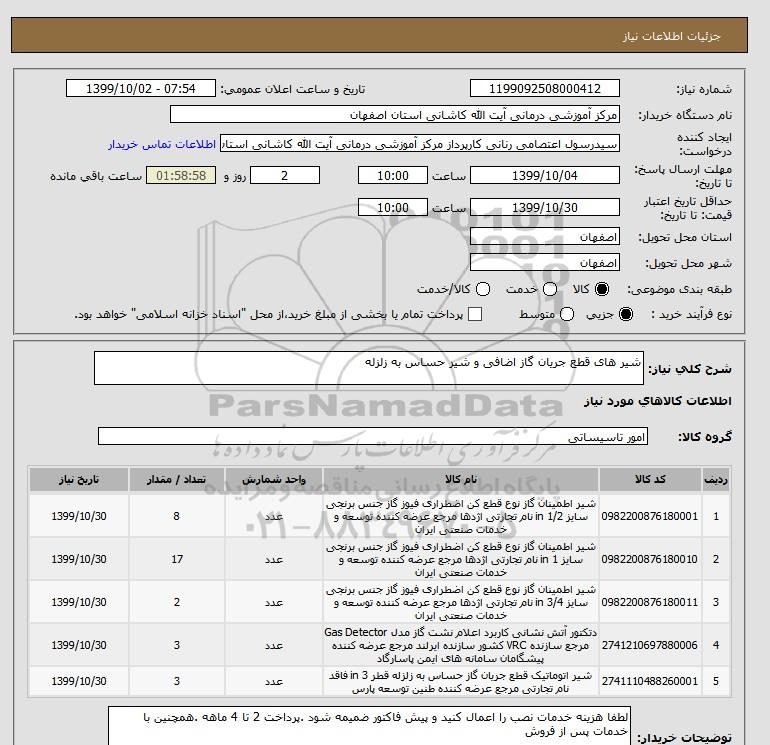The width and height of the screenshot is (770, 745).
Task: Select the متوسط purchase type radio
Action: (567, 314)
